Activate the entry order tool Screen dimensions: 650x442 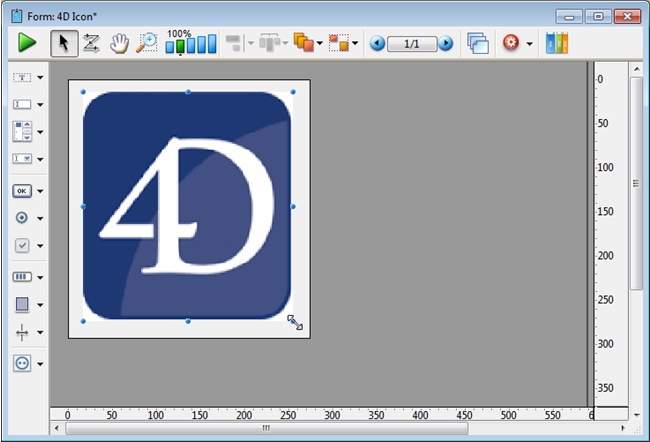pyautogui.click(x=91, y=43)
